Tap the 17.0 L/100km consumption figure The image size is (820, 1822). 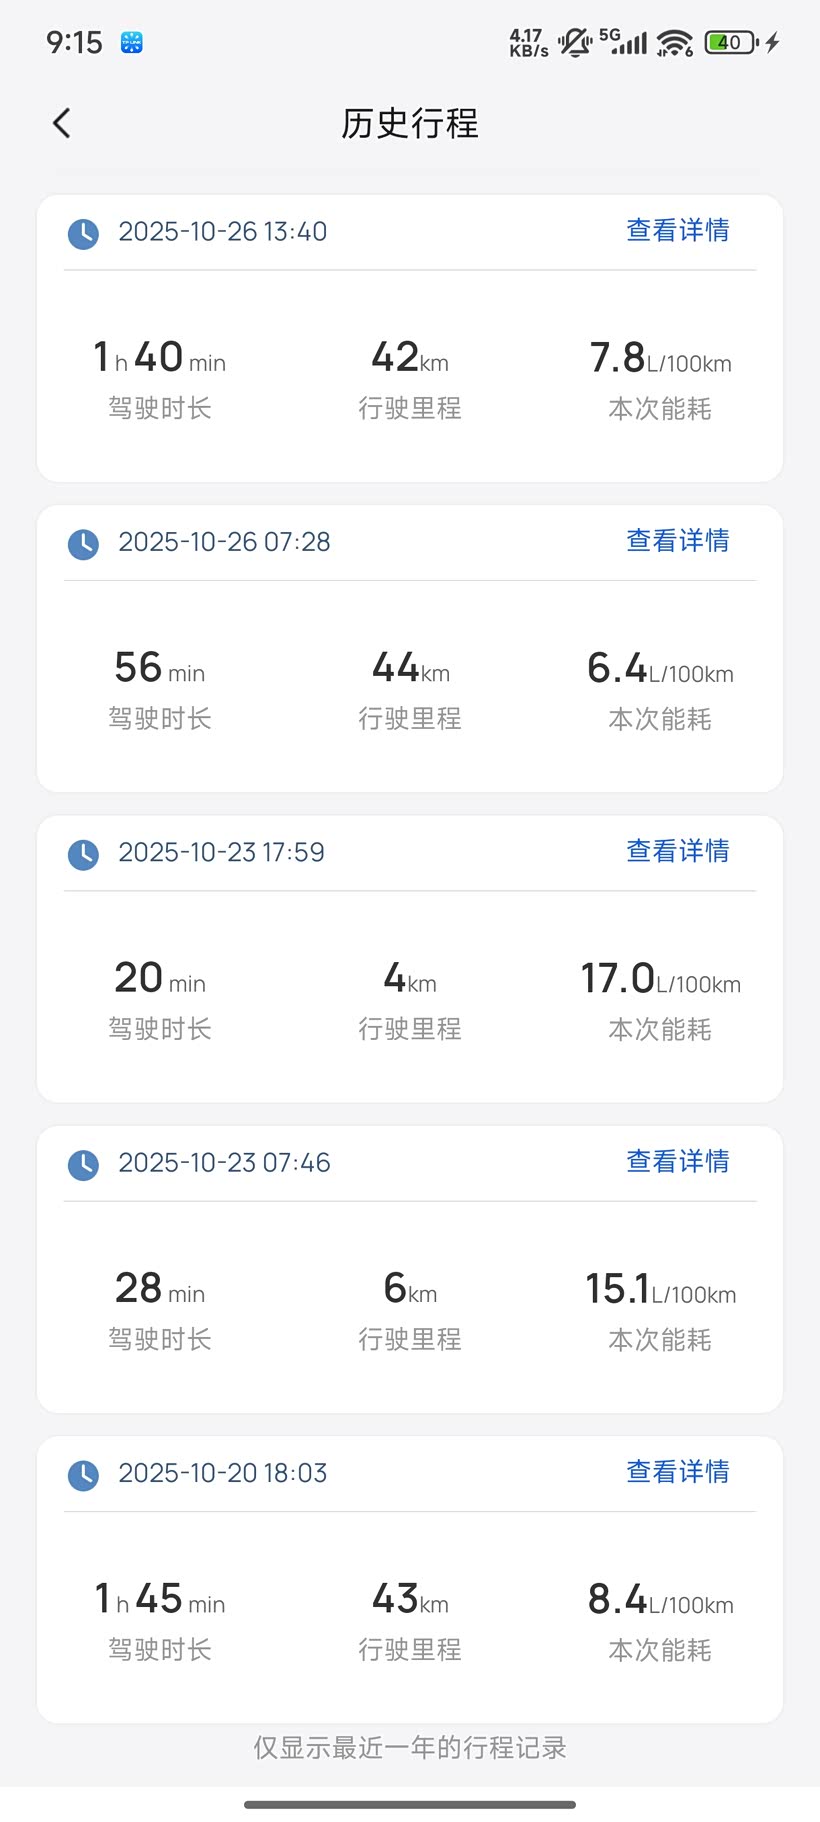pyautogui.click(x=660, y=979)
